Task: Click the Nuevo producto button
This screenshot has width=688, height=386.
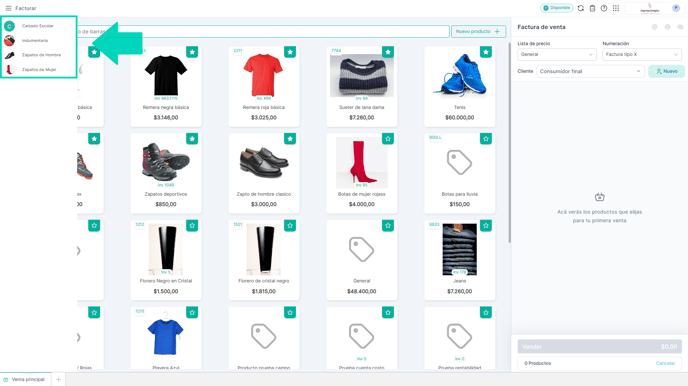Action: [478, 32]
